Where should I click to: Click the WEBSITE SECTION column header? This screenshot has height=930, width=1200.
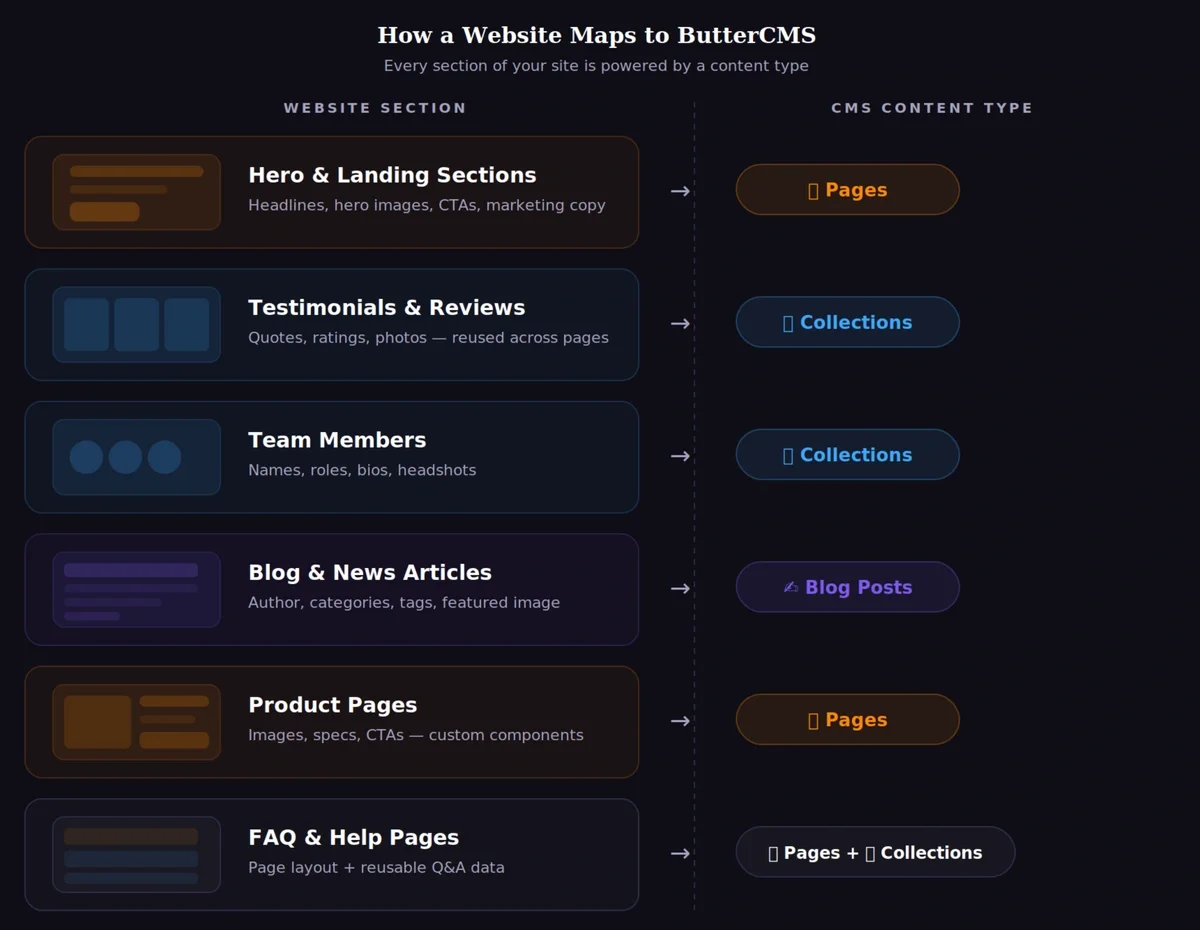pyautogui.click(x=375, y=108)
